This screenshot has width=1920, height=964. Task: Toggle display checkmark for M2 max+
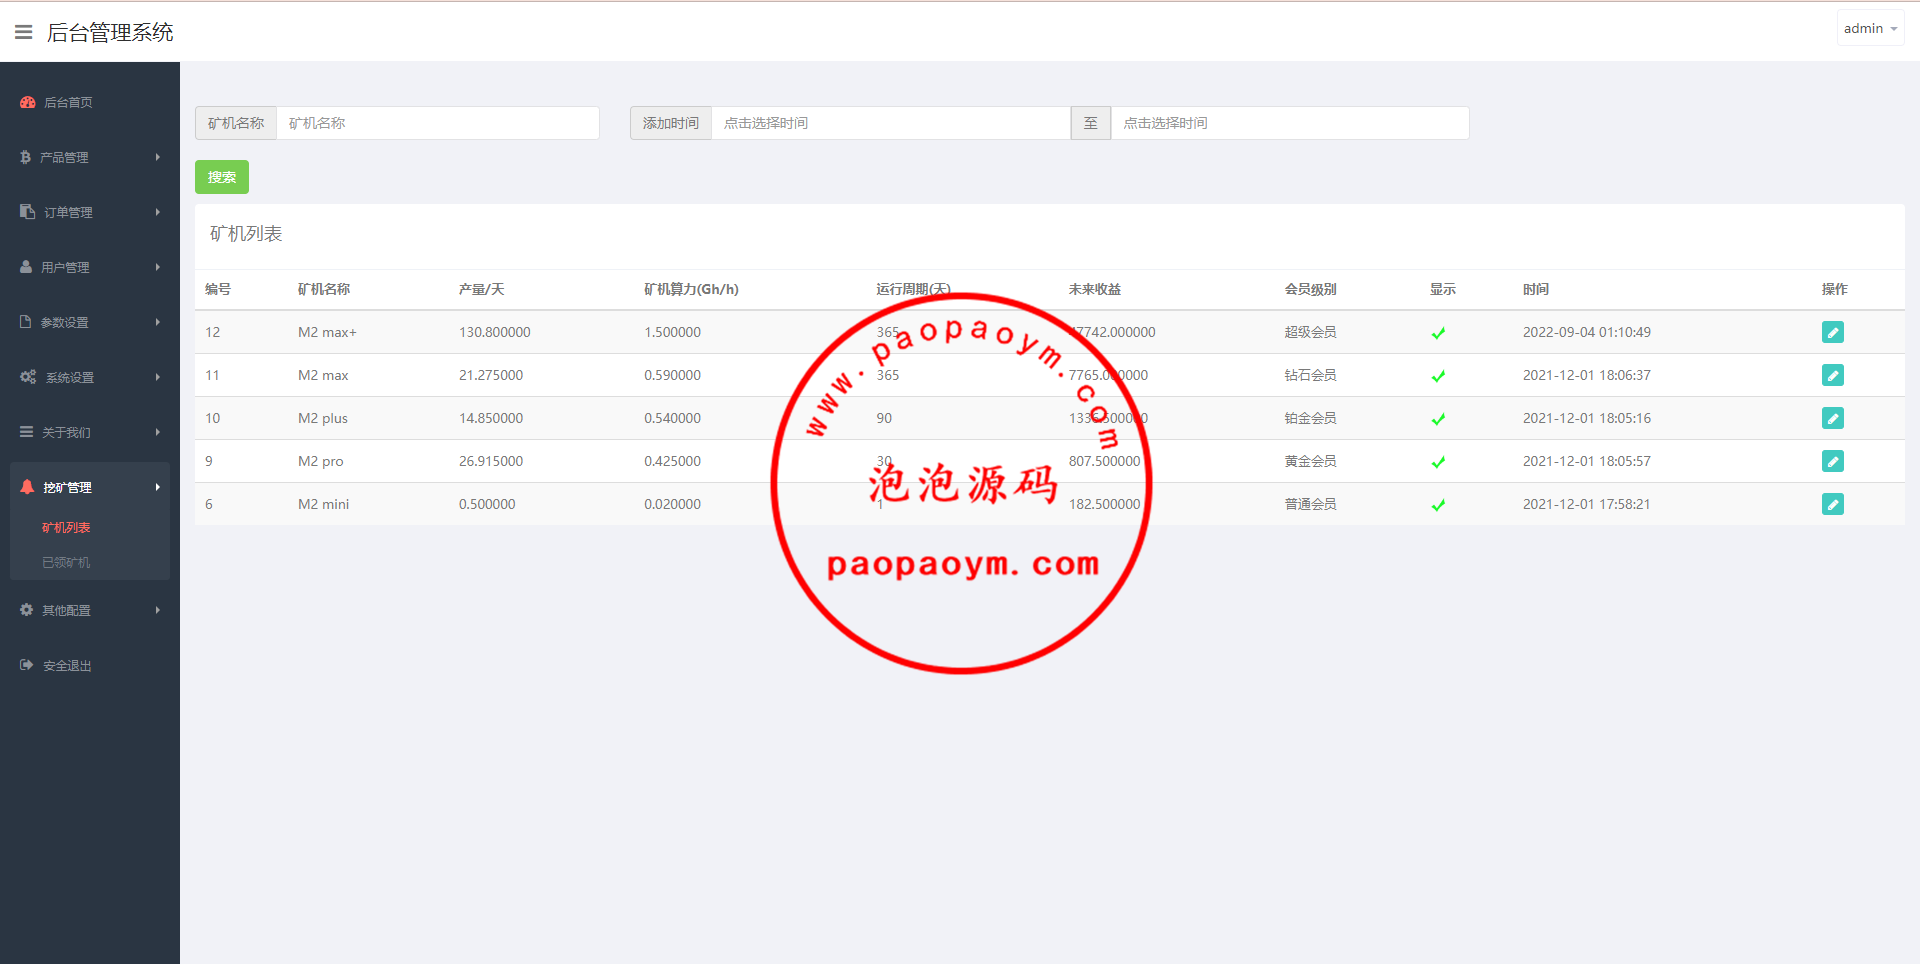(x=1438, y=333)
